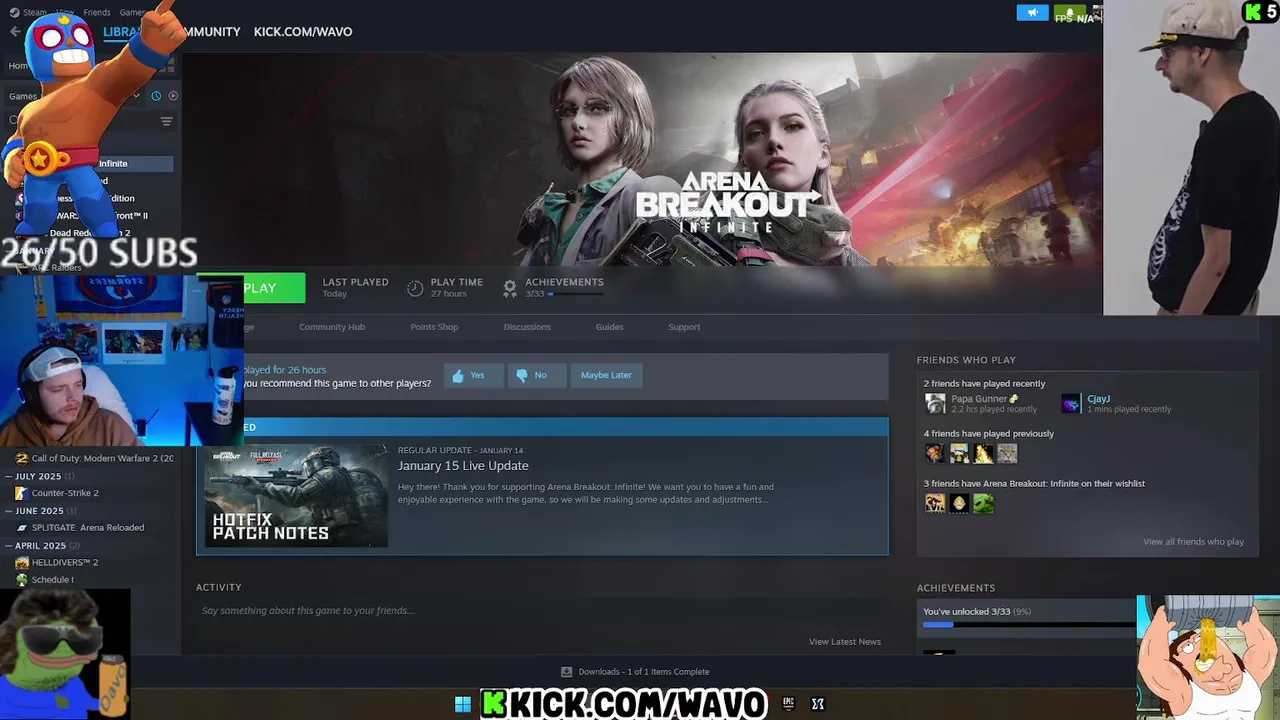Select SPLITGATE: Arena Reloaded in library

point(88,528)
